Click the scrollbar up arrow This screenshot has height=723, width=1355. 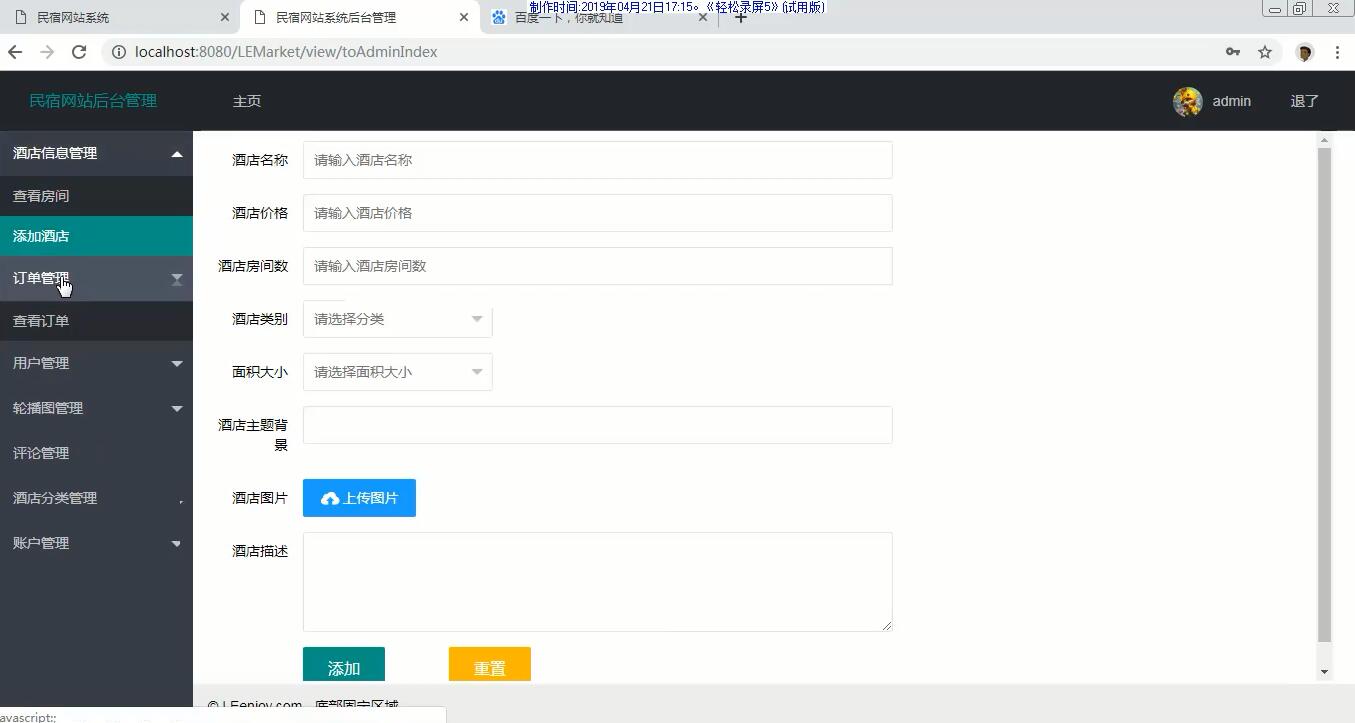point(1324,139)
